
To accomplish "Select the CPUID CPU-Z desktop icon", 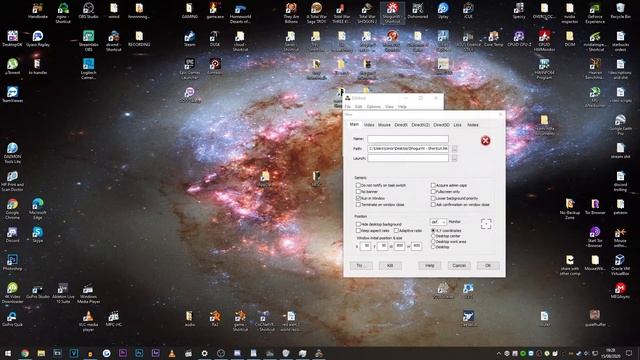I will (x=519, y=39).
